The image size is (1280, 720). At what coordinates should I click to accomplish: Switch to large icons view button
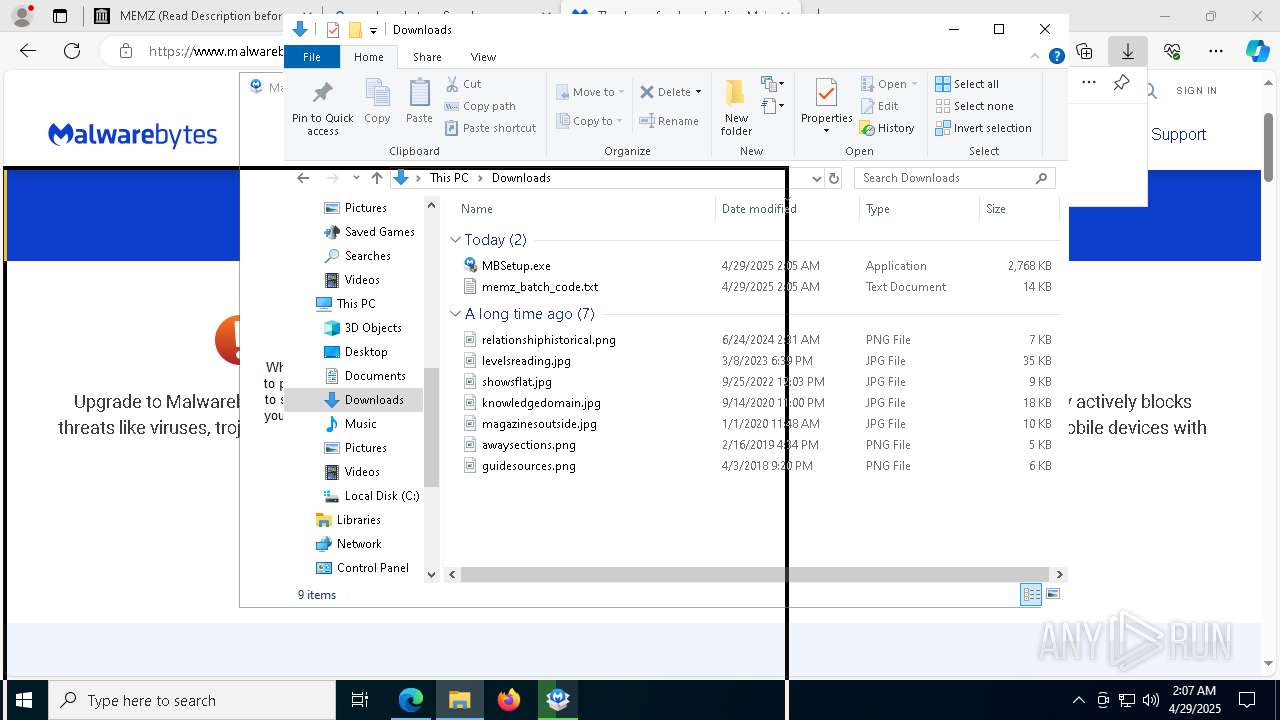click(x=1052, y=594)
